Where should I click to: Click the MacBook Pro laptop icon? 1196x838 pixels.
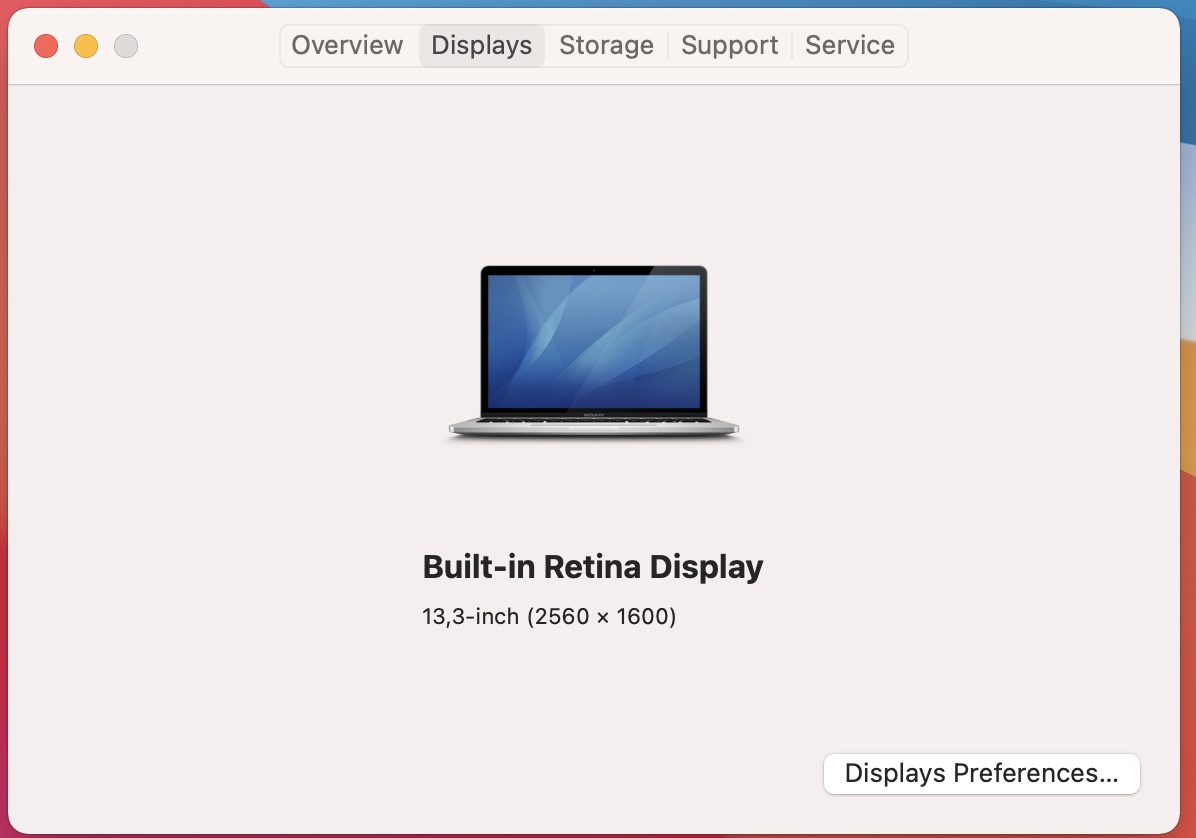[594, 350]
